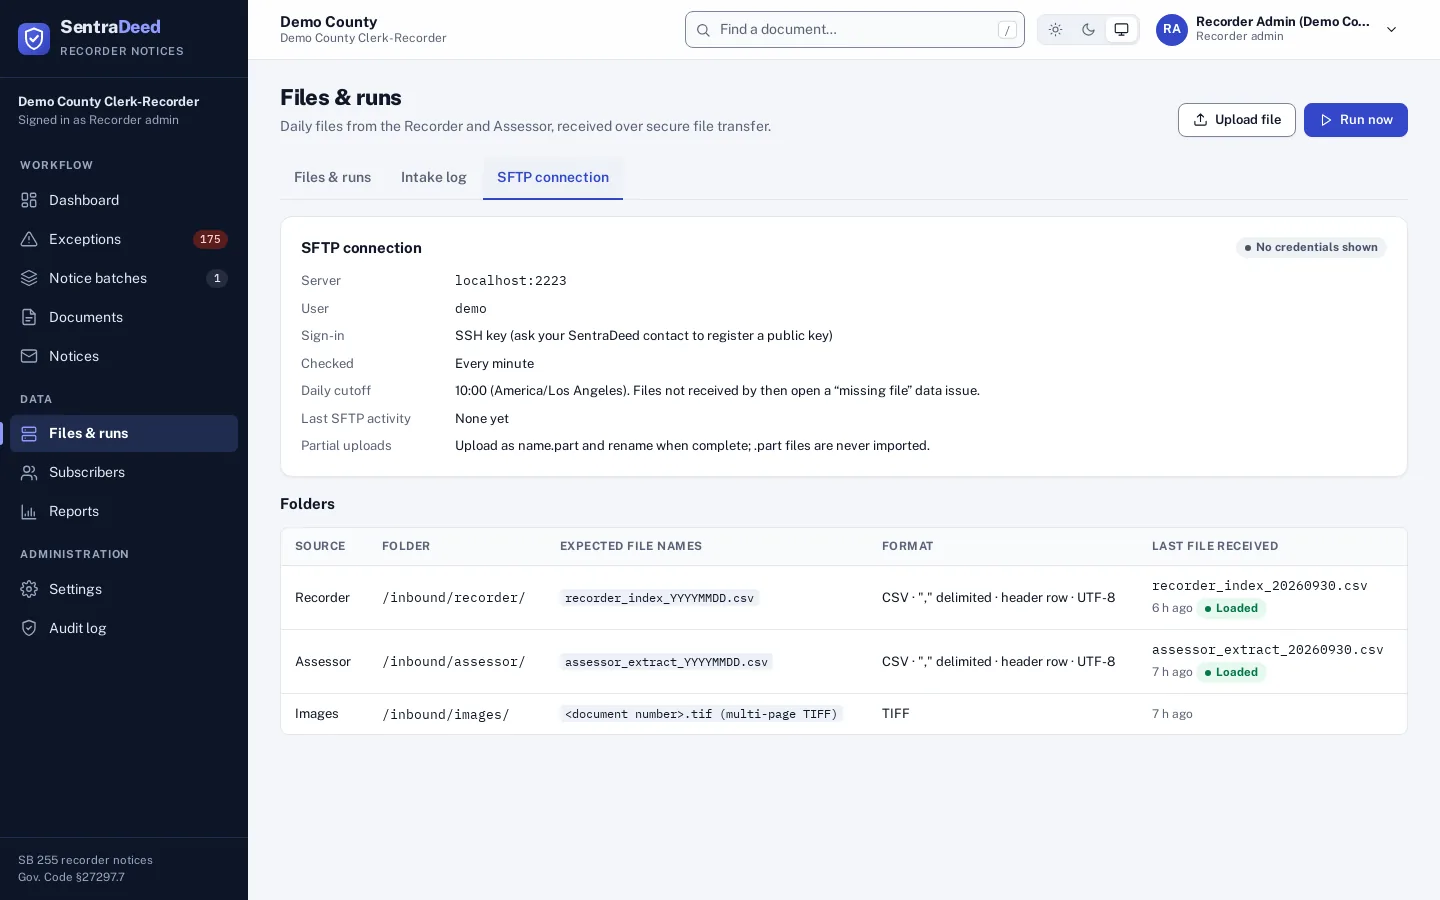Select the SFTP connection tab
The height and width of the screenshot is (900, 1440).
click(x=553, y=178)
